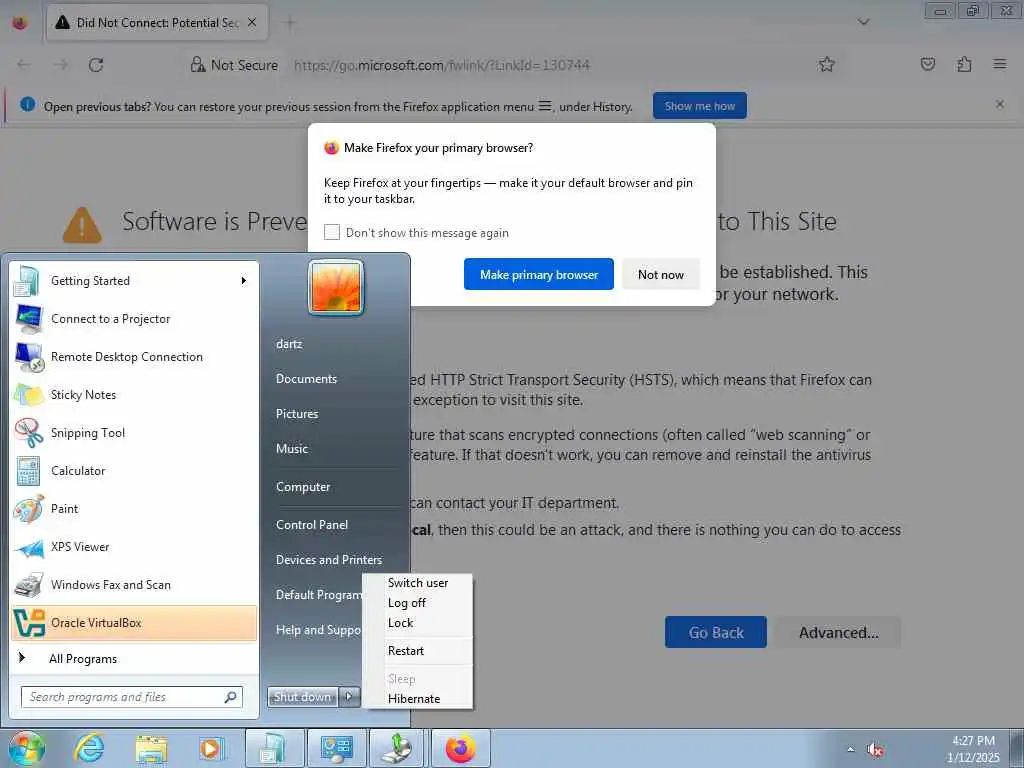Open the Pocket save icon in toolbar
The image size is (1024, 768).
click(x=928, y=64)
